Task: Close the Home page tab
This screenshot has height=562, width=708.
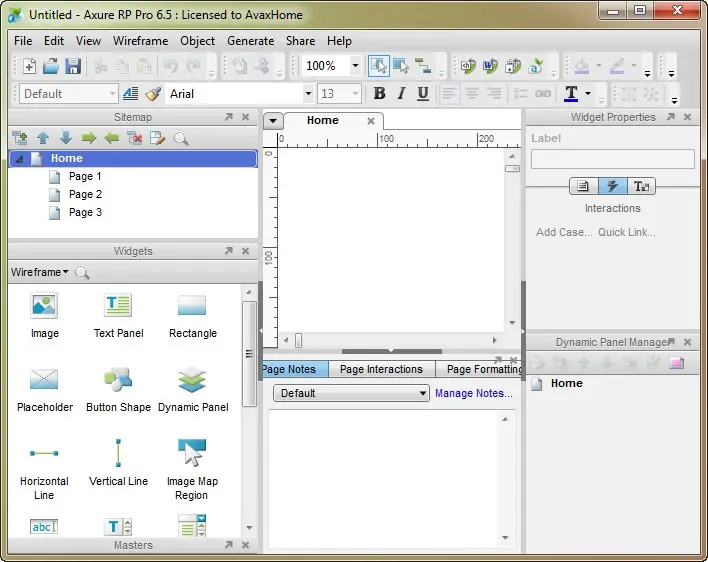Action: pyautogui.click(x=371, y=121)
